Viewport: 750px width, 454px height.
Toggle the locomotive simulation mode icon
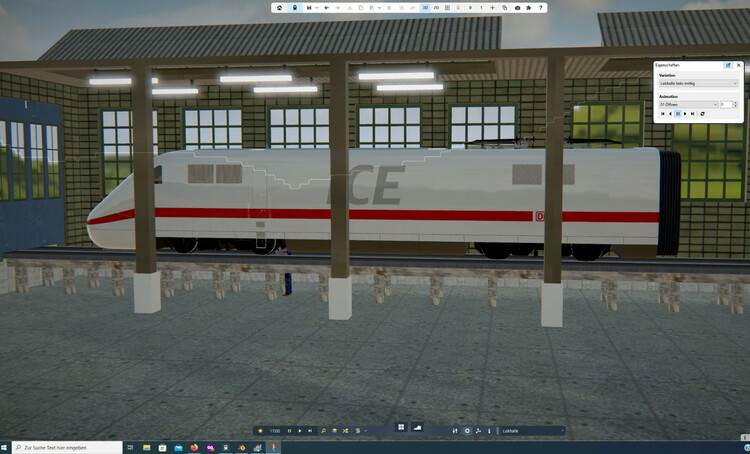(x=295, y=8)
